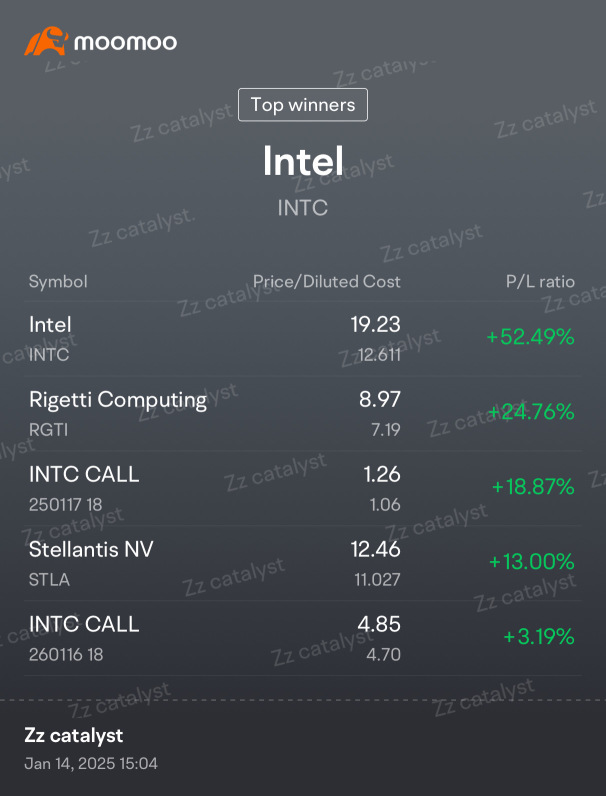Viewport: 606px width, 796px height.
Task: Click Intel's +52.49% P/L ratio
Action: 530,337
